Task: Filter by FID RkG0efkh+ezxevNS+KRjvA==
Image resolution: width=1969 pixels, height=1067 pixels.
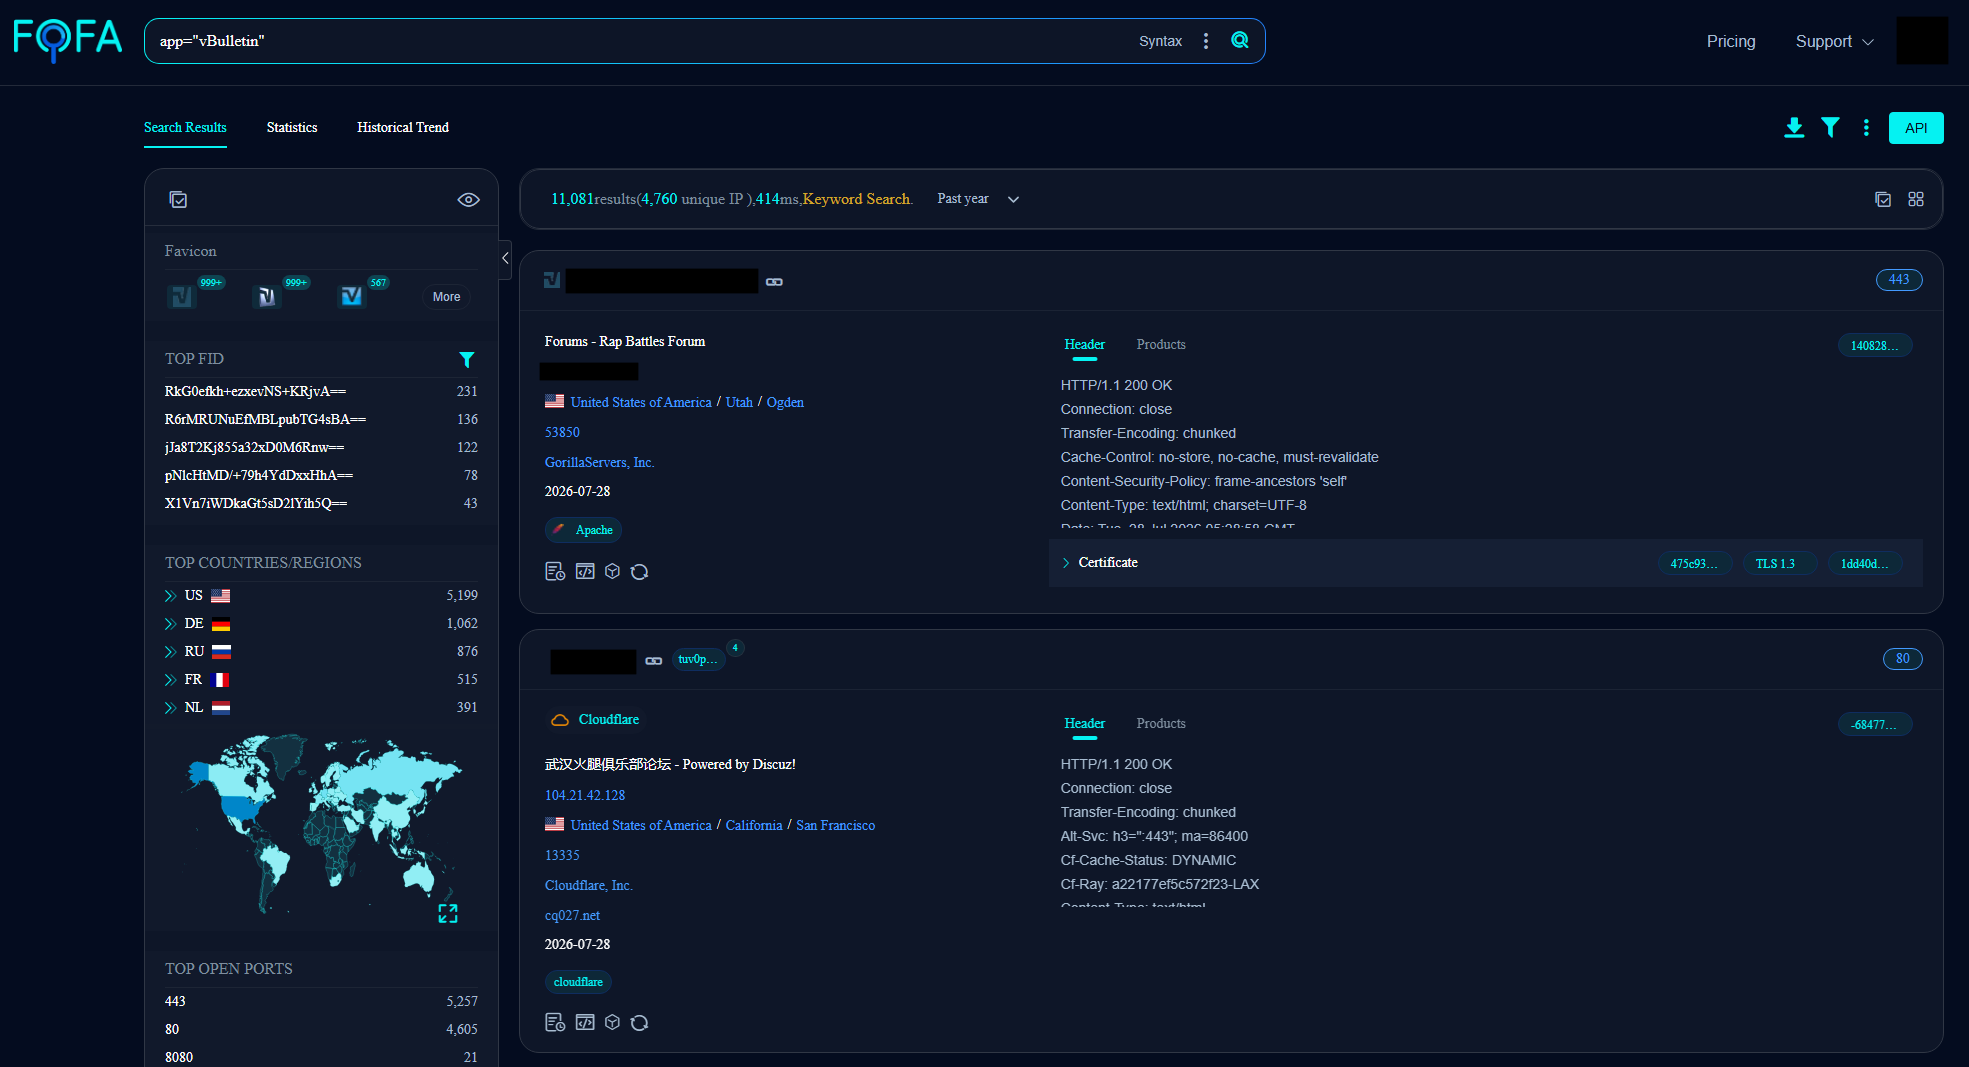Action: coord(255,392)
